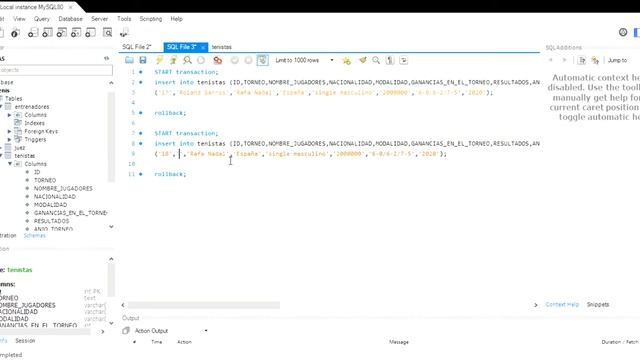640x360 pixels.
Task: Click the Commit transaction icon
Action: [x=234, y=60]
